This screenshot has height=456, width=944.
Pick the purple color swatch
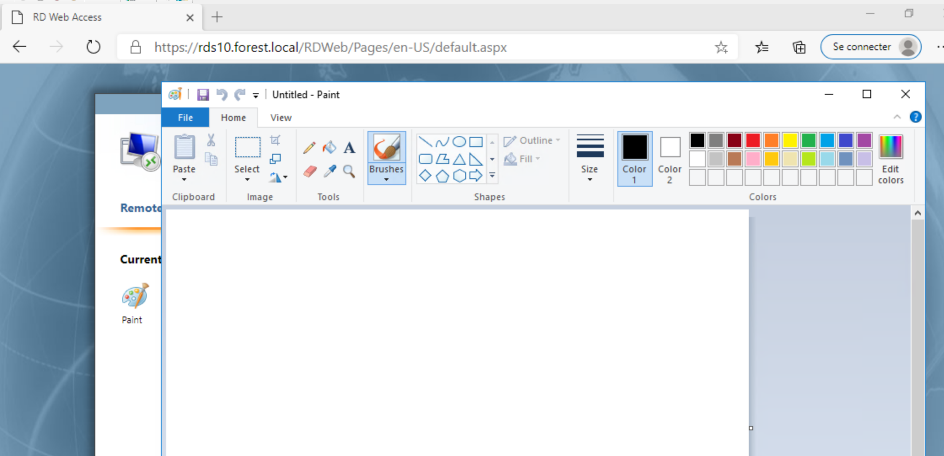864,140
